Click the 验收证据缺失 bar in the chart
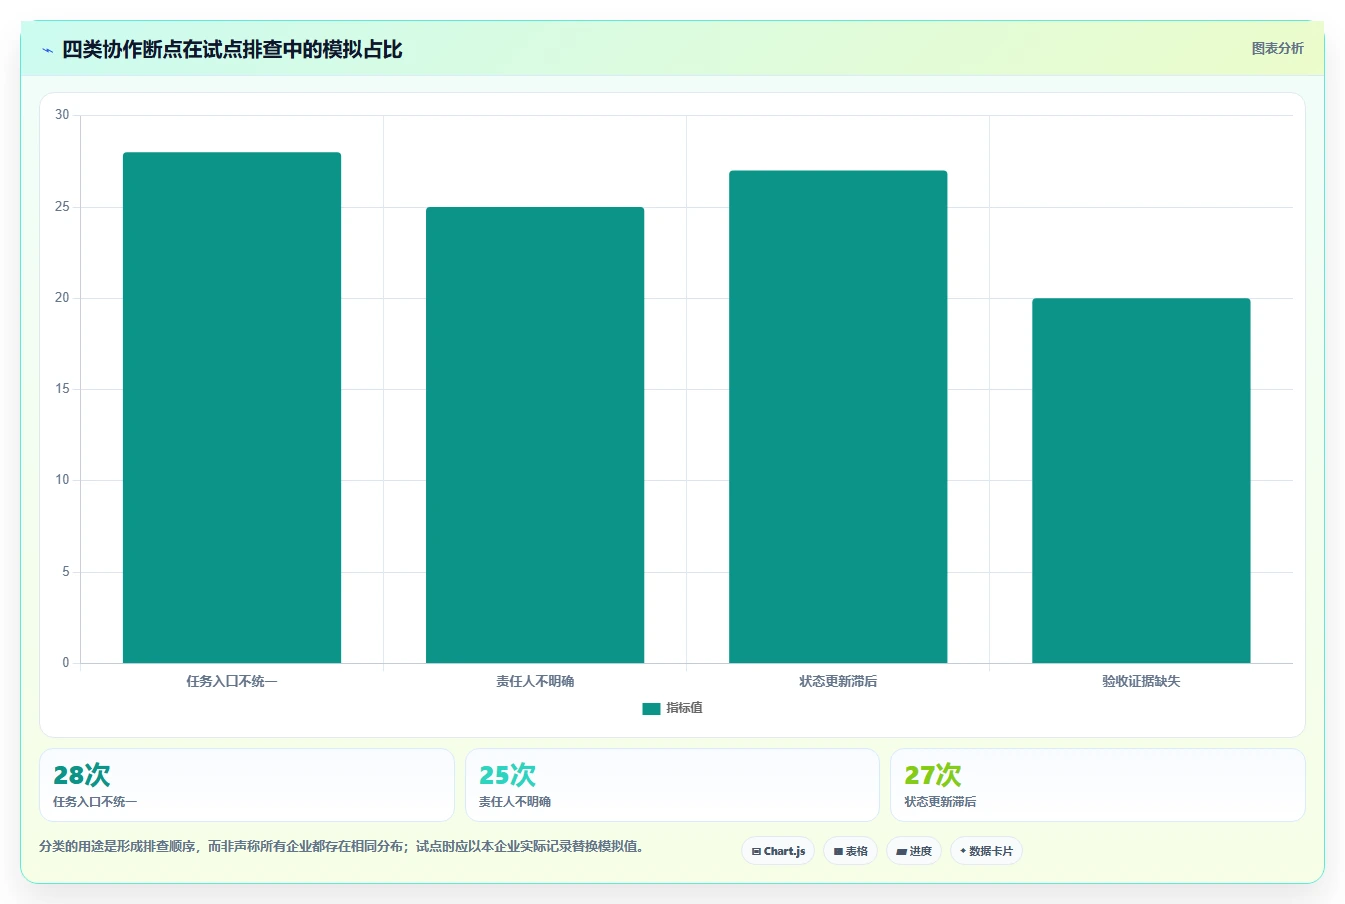 tap(1141, 480)
